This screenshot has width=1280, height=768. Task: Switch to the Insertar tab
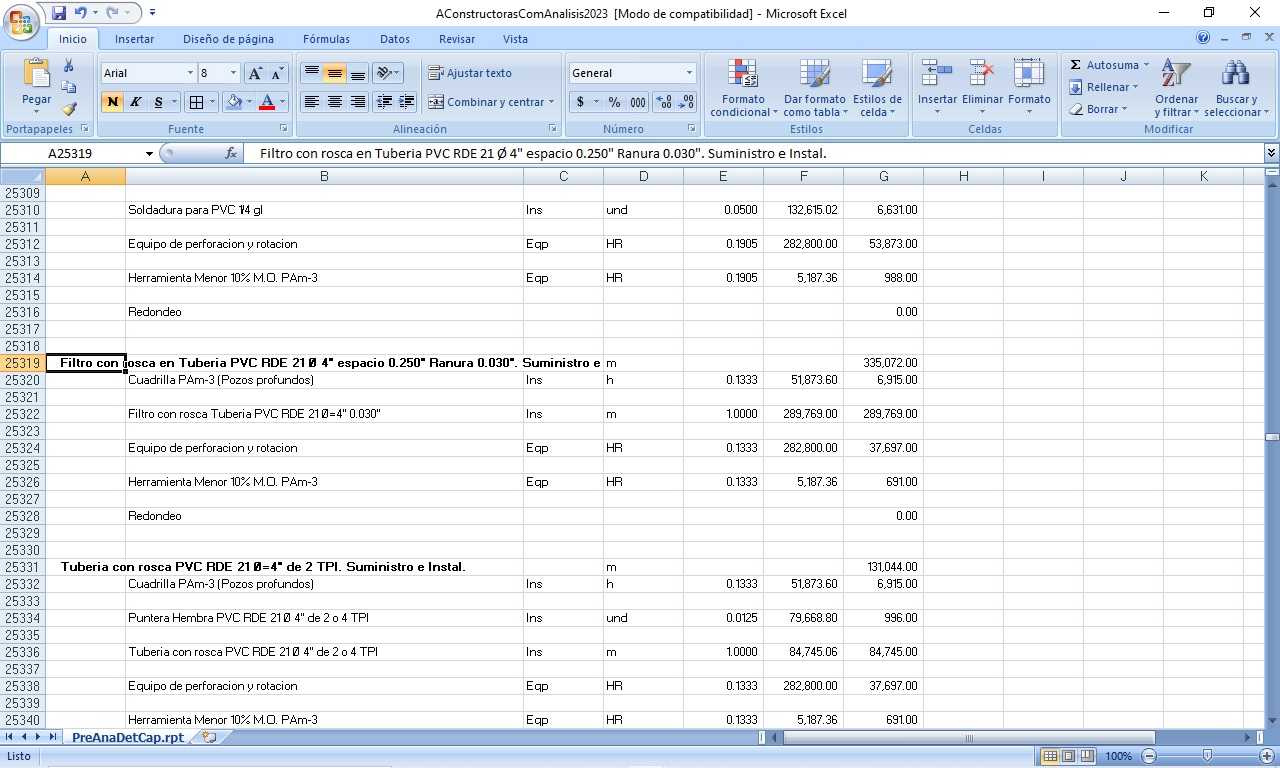tap(134, 39)
